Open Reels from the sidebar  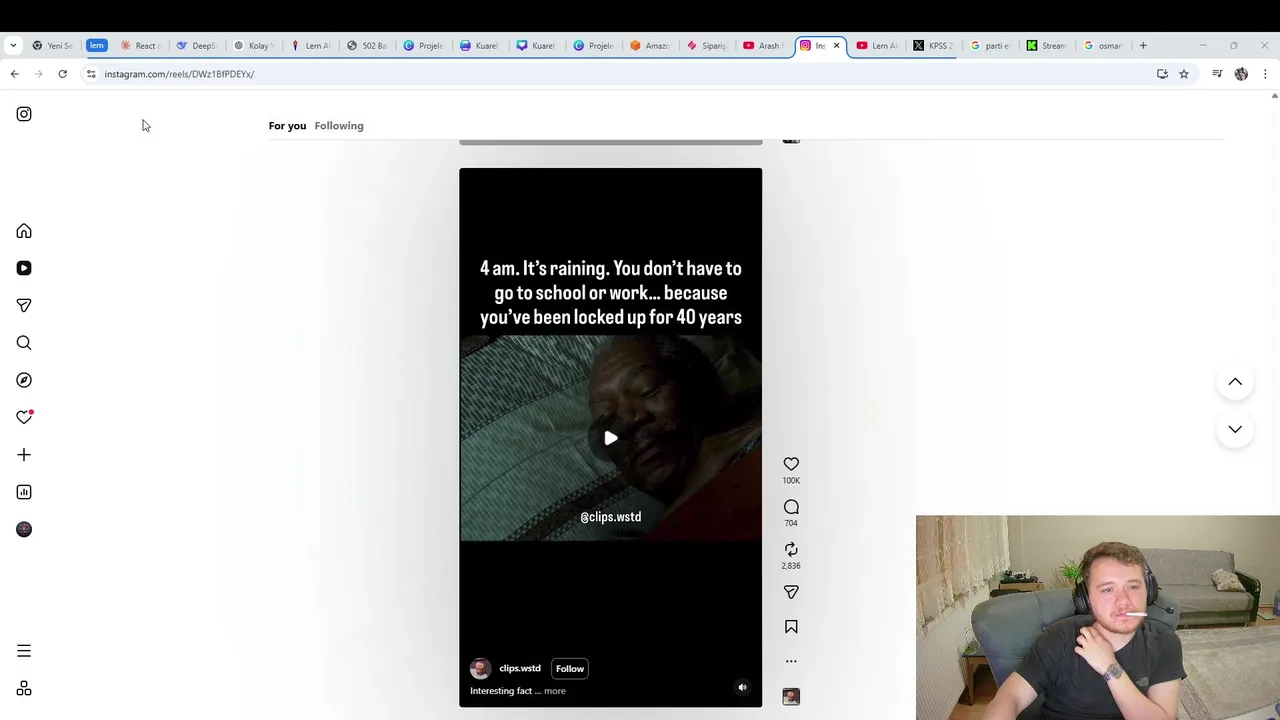pyautogui.click(x=24, y=268)
